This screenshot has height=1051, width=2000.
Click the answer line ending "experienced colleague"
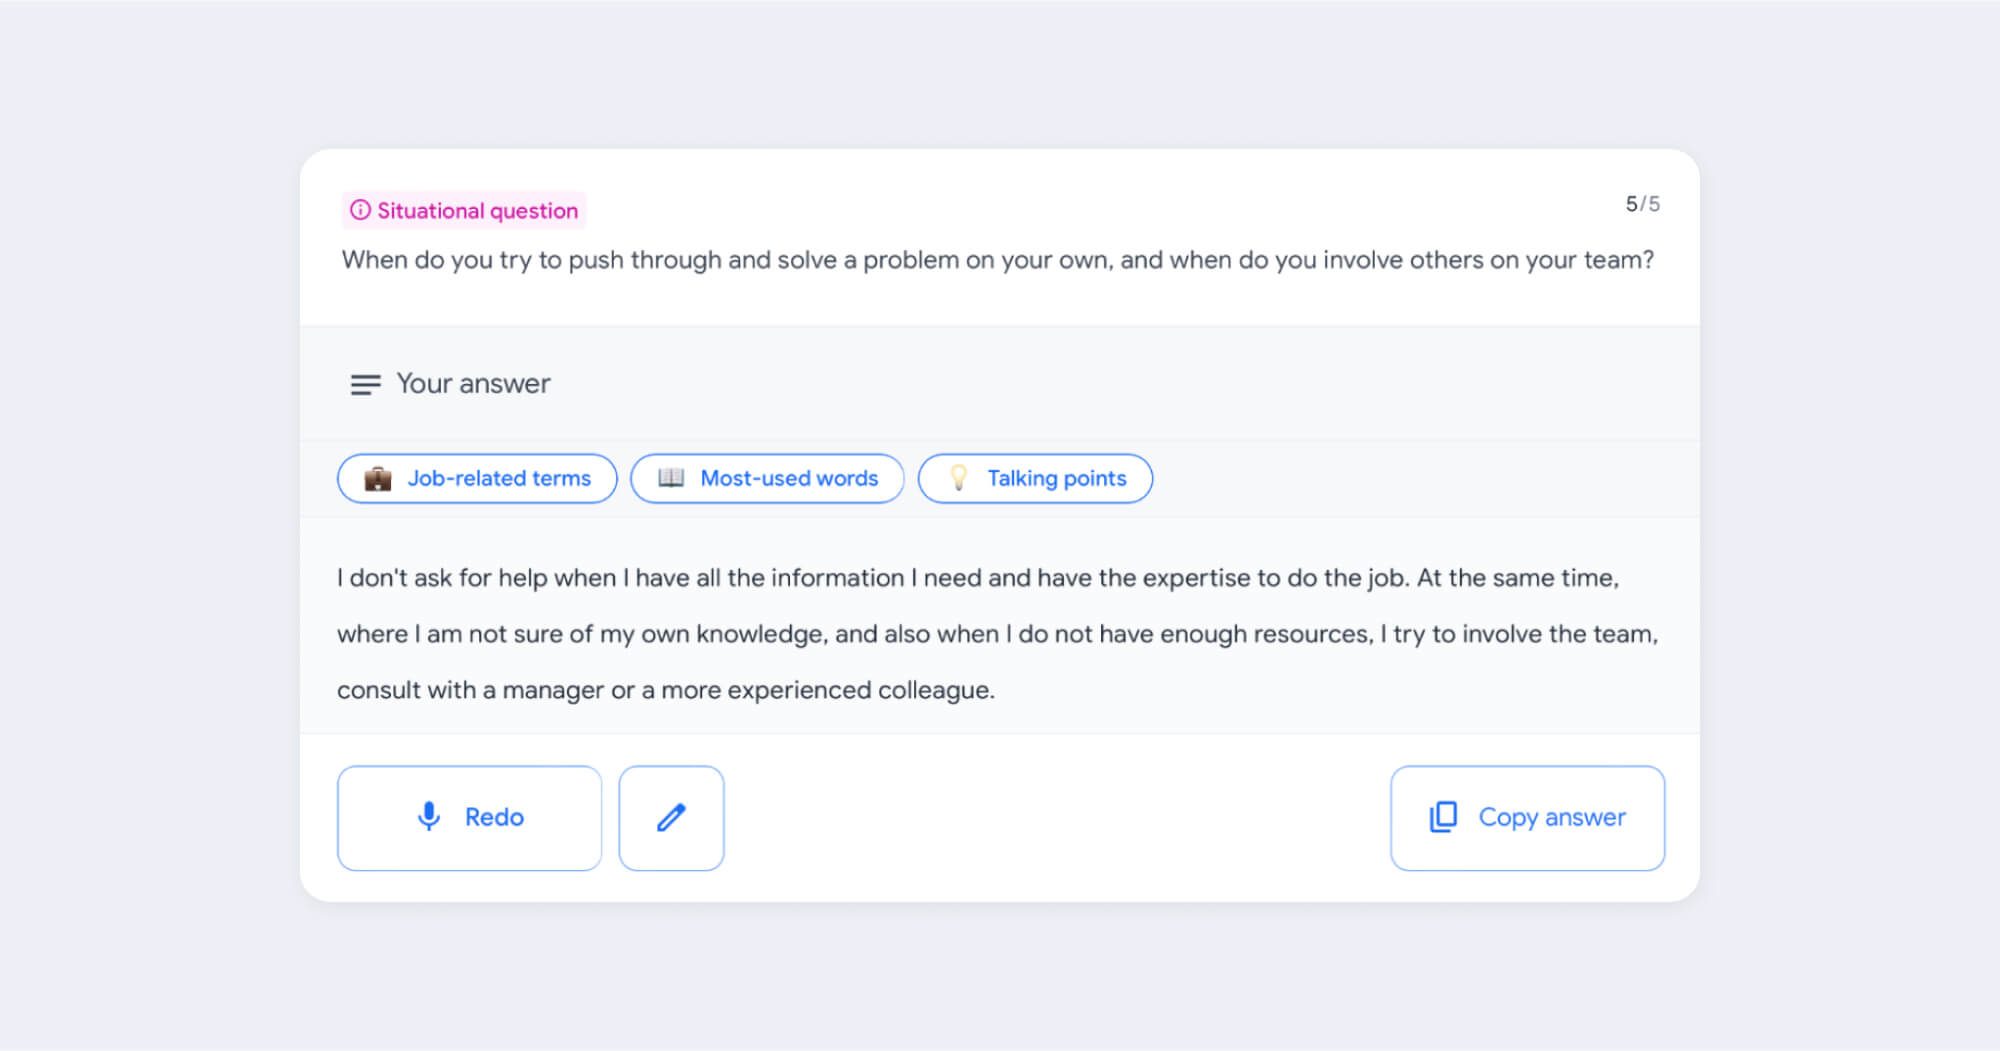(x=665, y=690)
